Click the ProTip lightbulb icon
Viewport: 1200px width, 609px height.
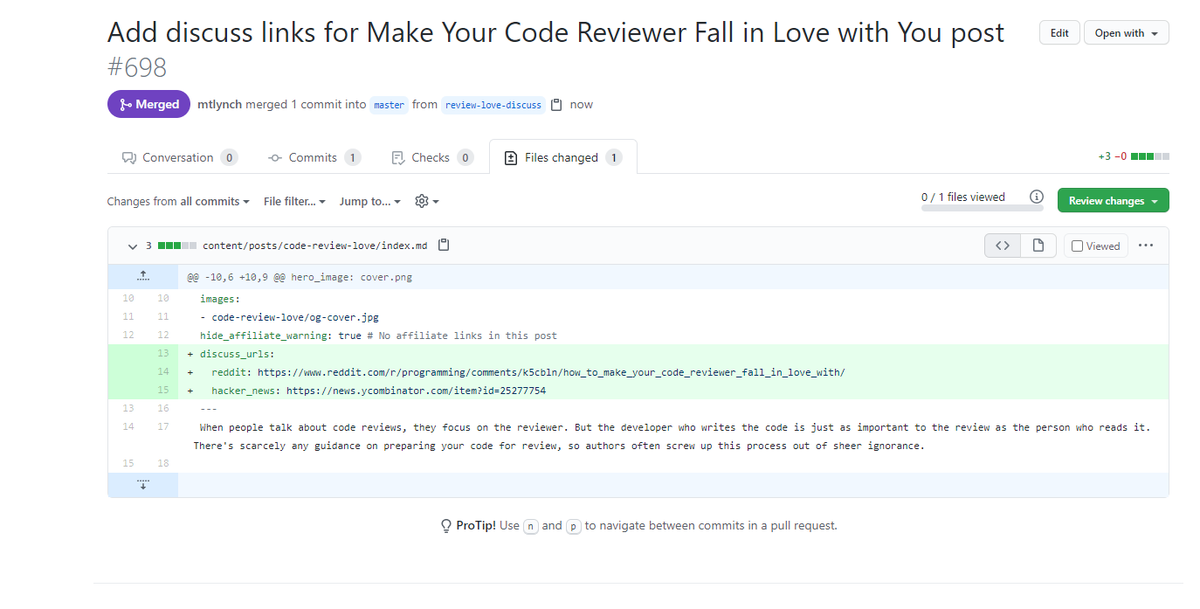pos(446,525)
